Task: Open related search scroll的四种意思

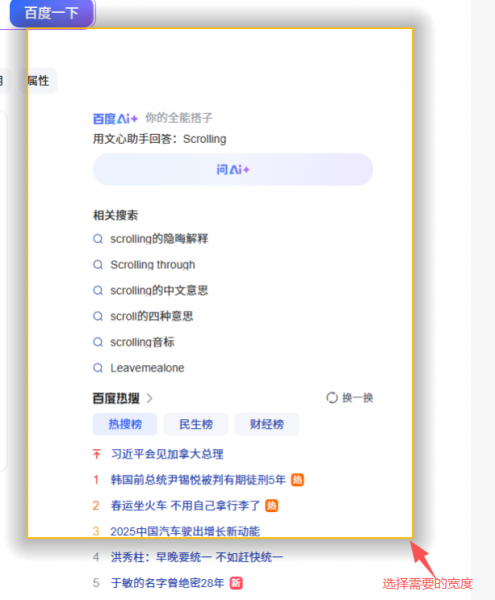Action: [x=151, y=316]
